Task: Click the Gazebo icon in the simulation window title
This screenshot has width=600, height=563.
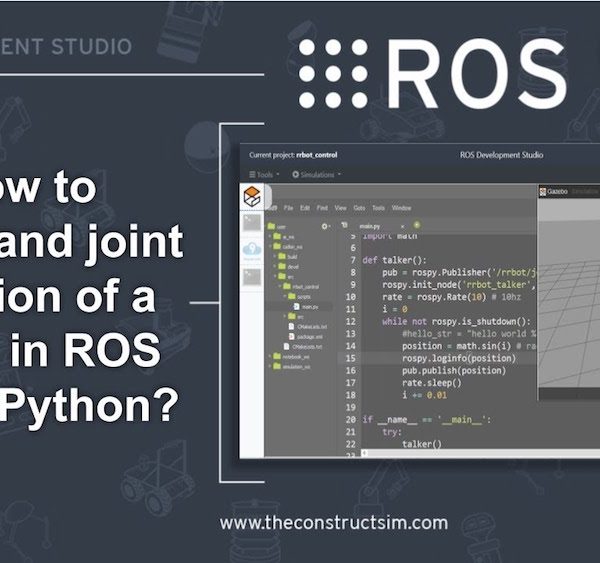Action: pos(543,192)
